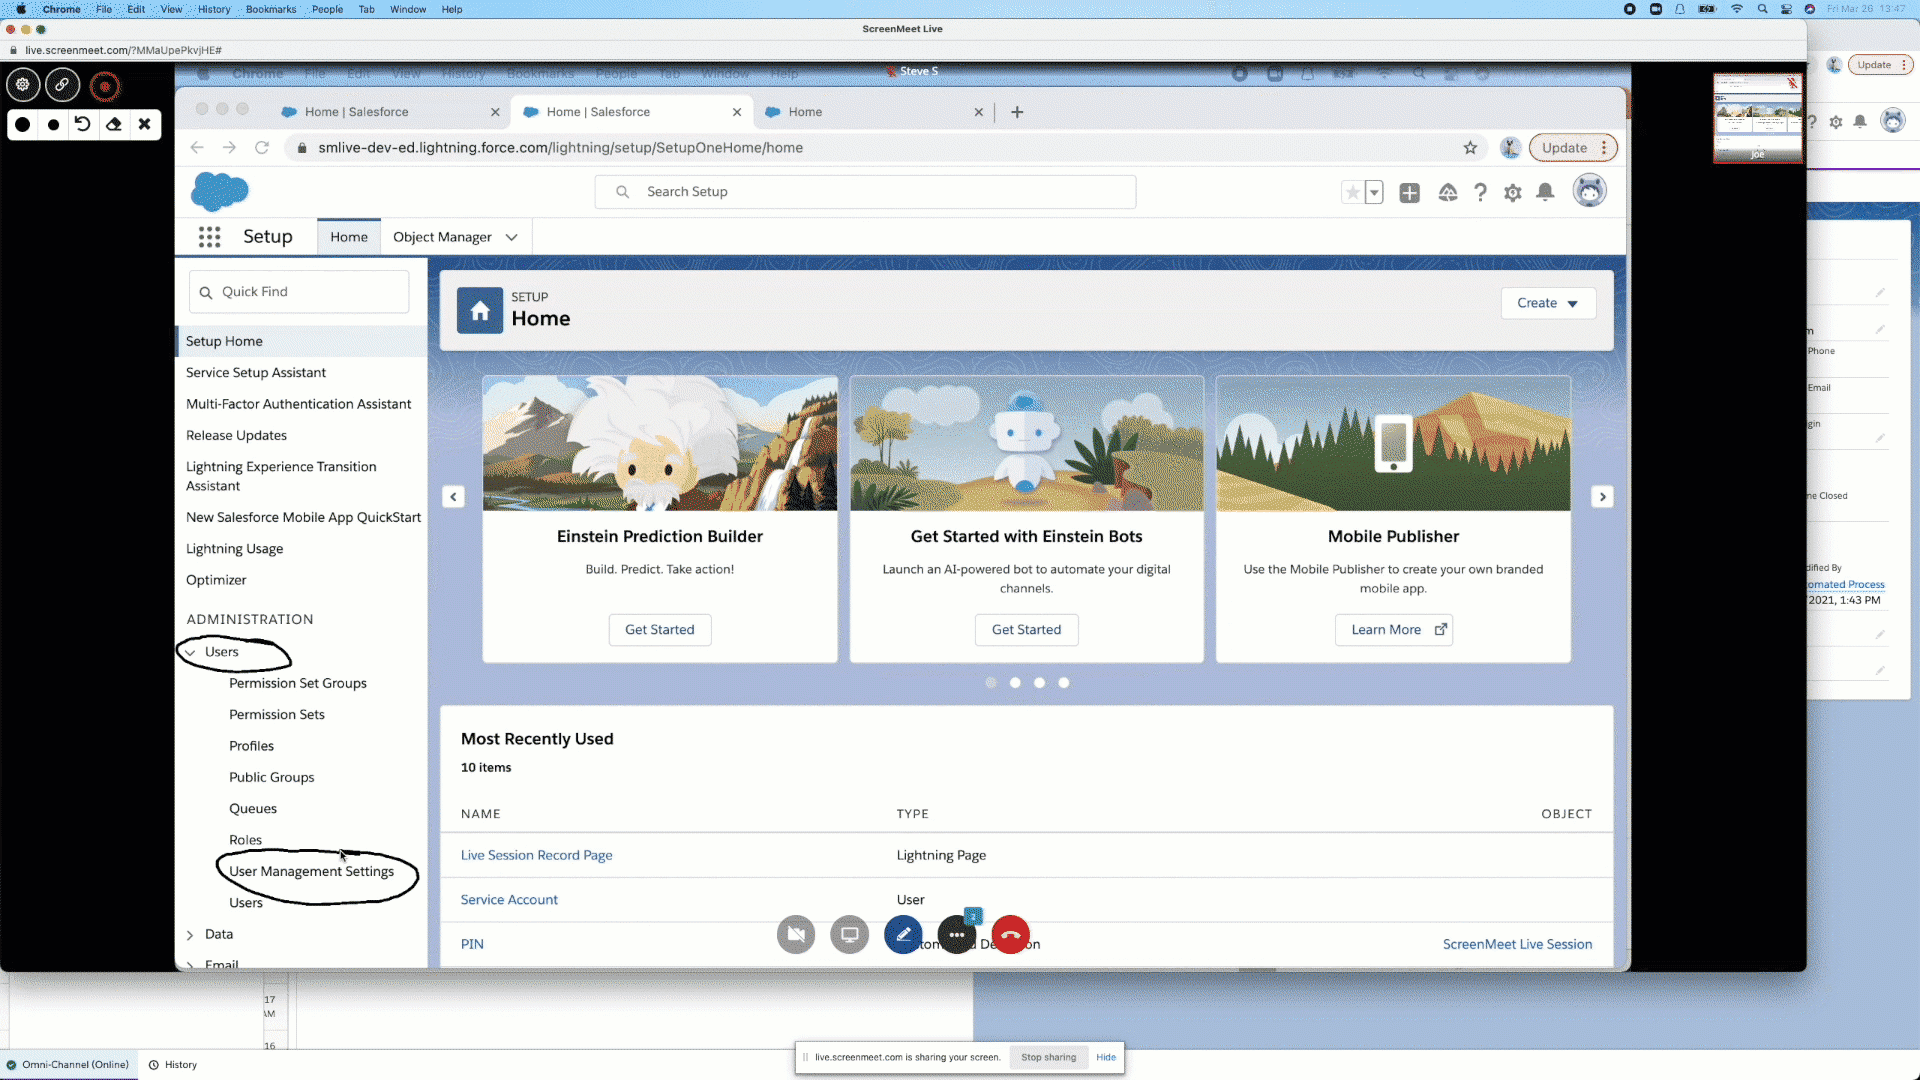End the call with red hangup button
Screen dimensions: 1920x1080
1011,935
